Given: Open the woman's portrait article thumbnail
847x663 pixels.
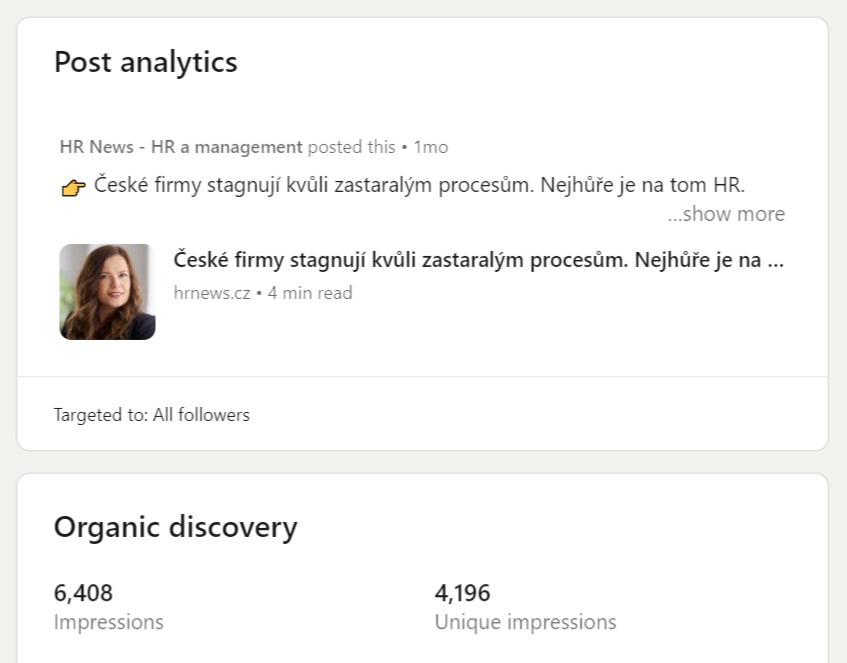Looking at the screenshot, I should [x=107, y=292].
